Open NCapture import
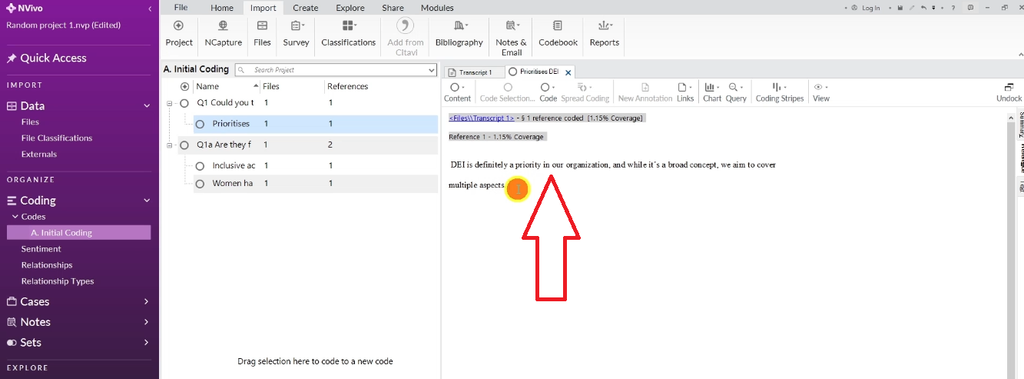 click(223, 33)
